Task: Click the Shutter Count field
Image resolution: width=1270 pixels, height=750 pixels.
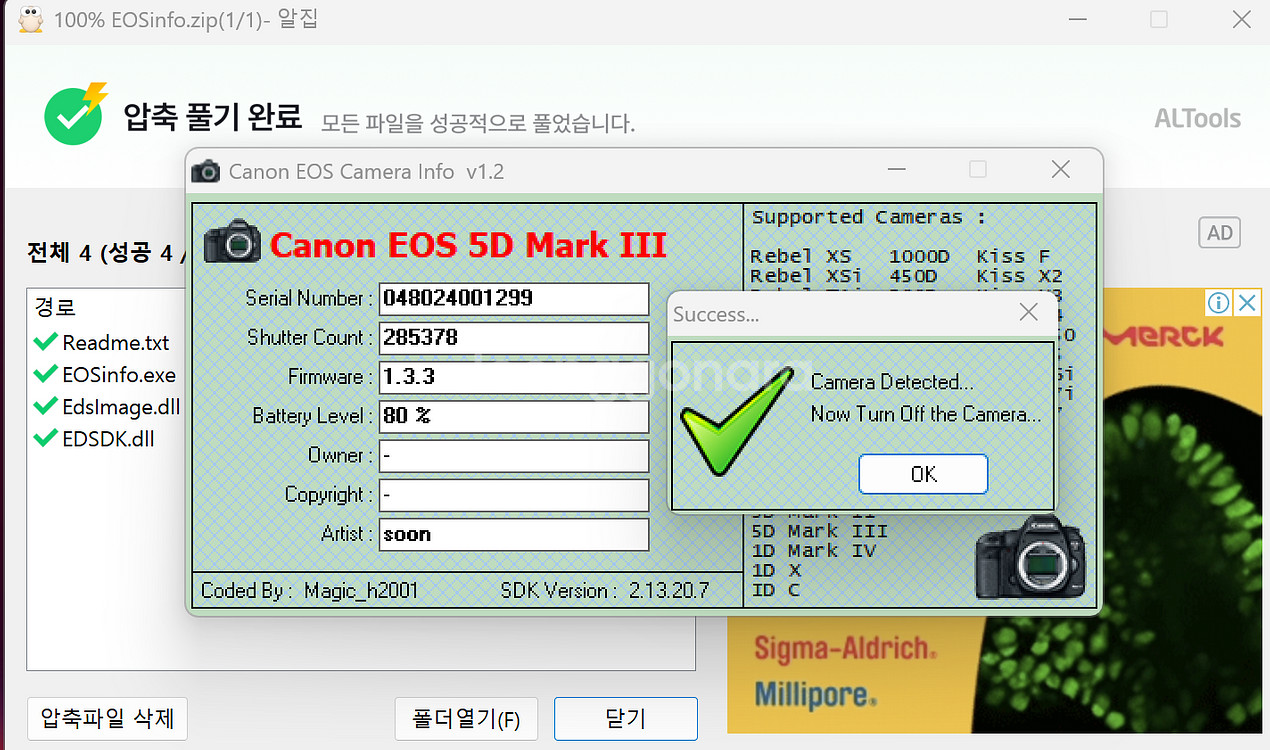Action: point(514,338)
